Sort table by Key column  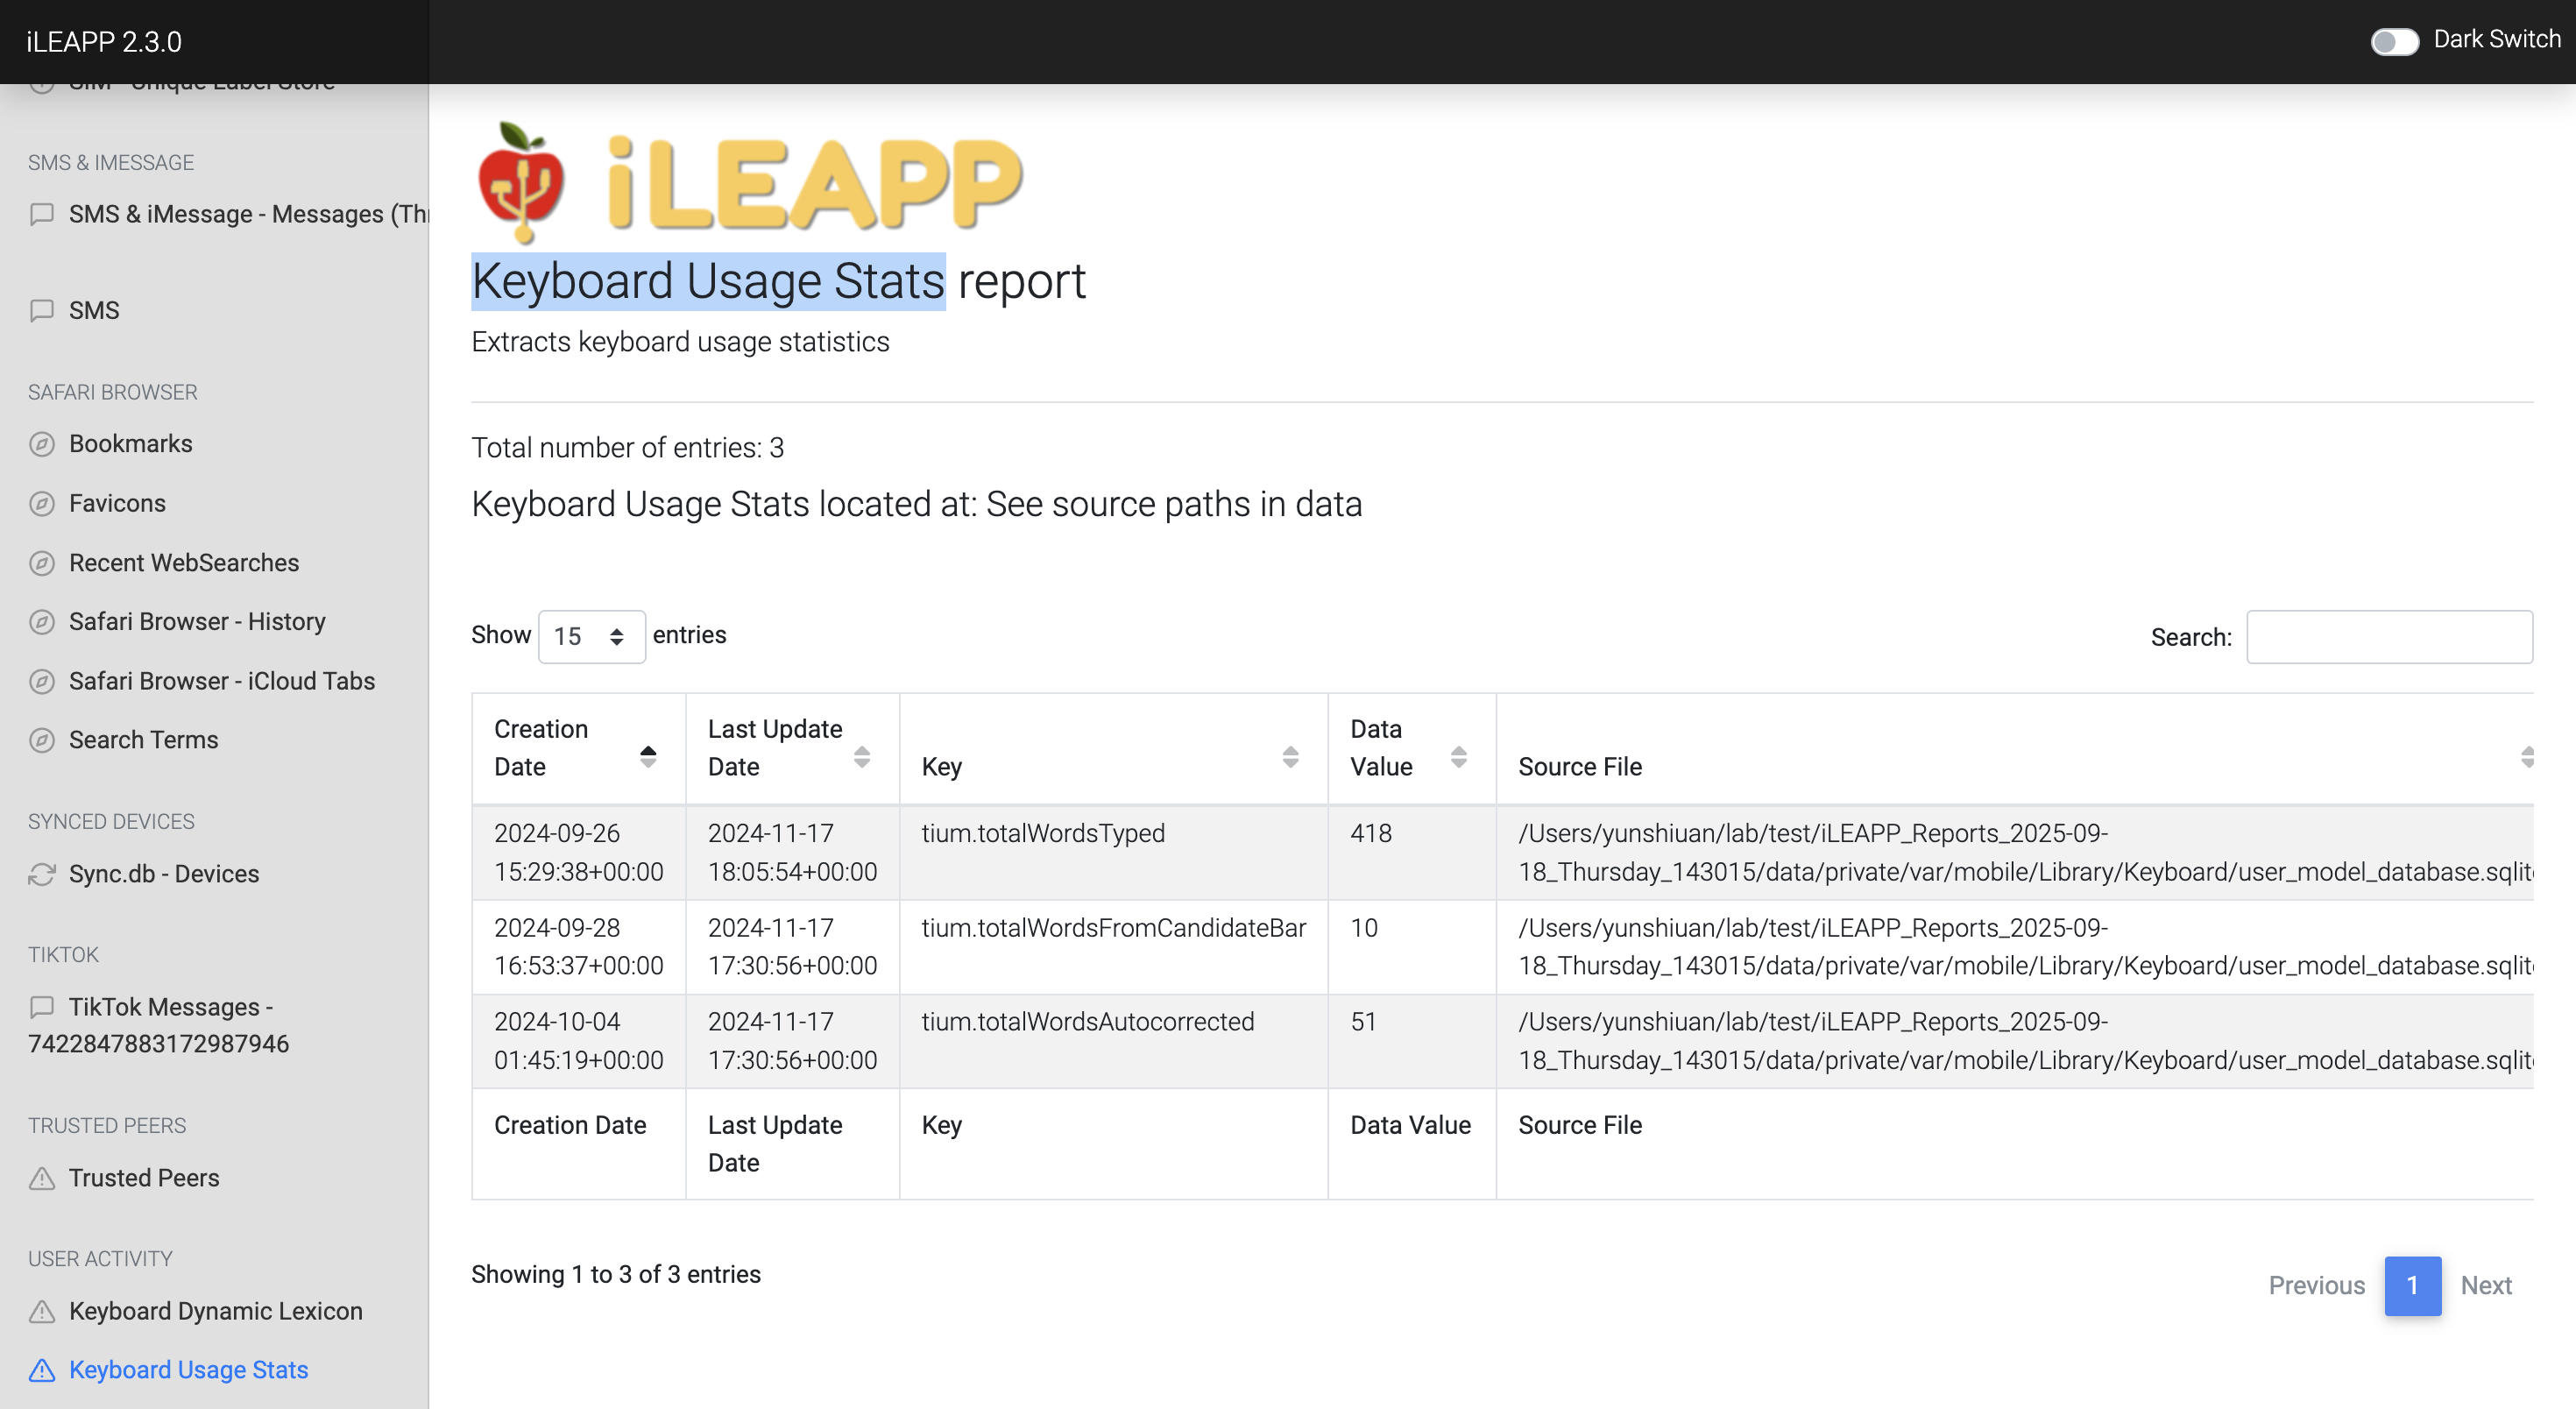click(x=1113, y=748)
